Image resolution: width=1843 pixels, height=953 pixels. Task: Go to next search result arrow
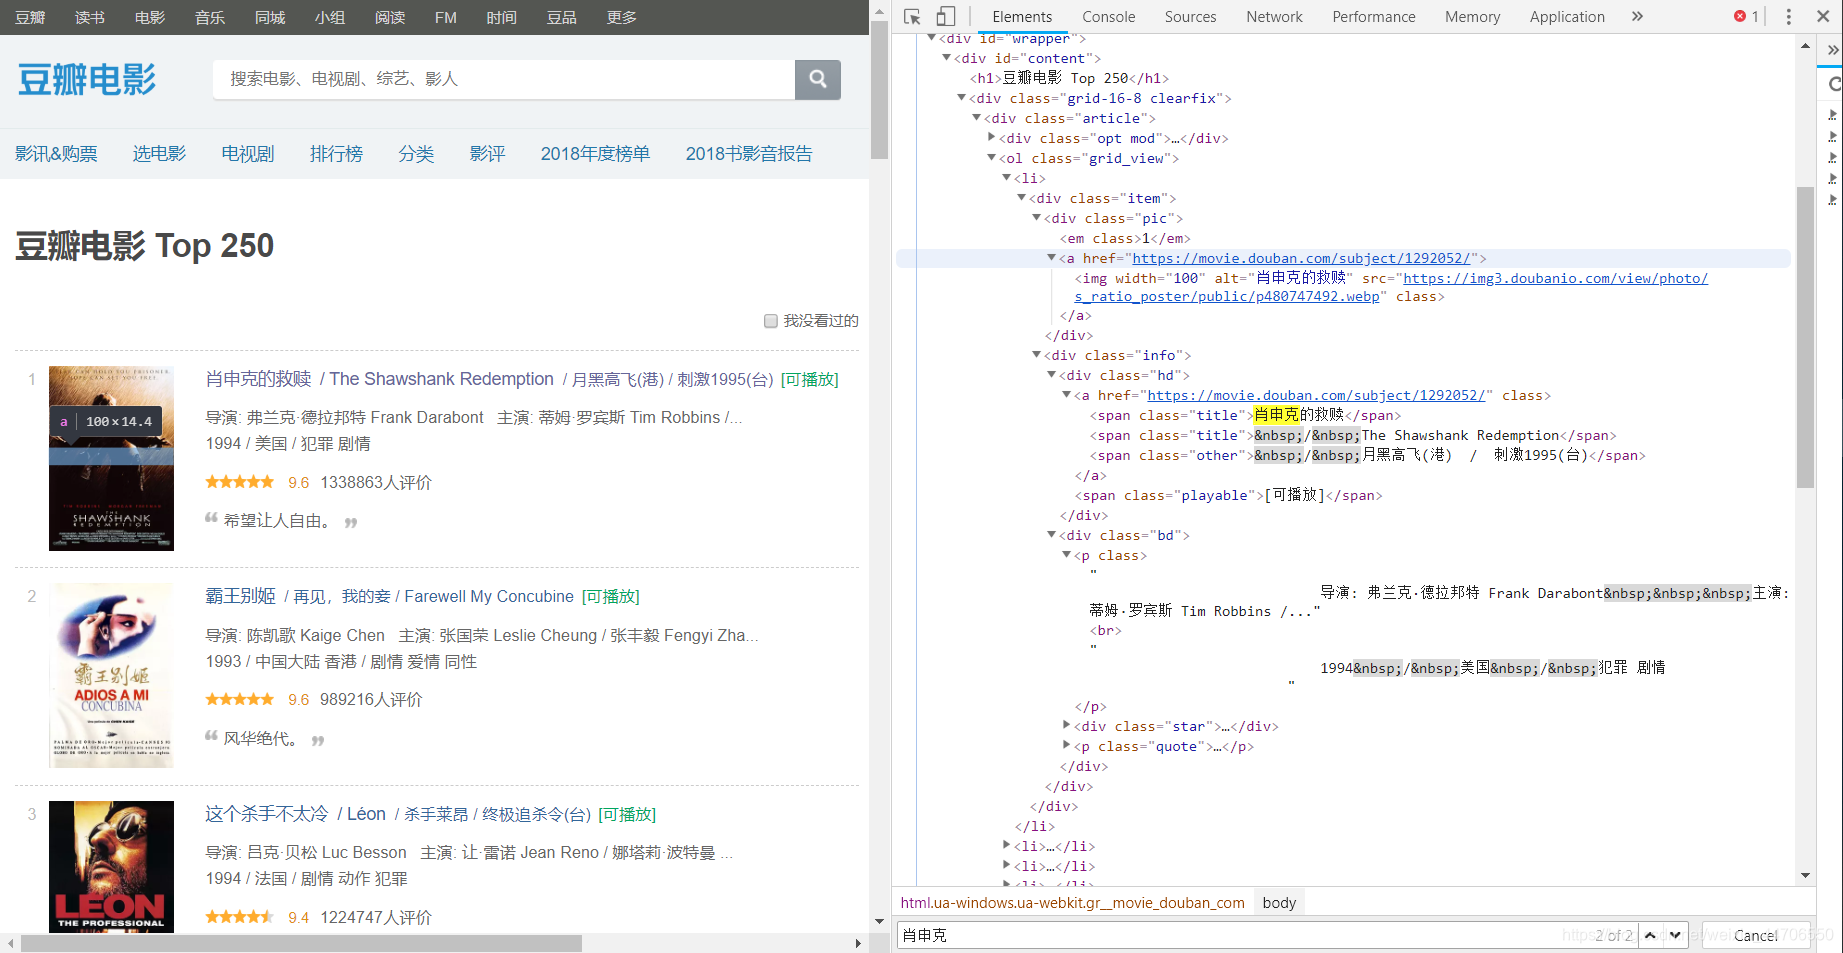[1675, 935]
